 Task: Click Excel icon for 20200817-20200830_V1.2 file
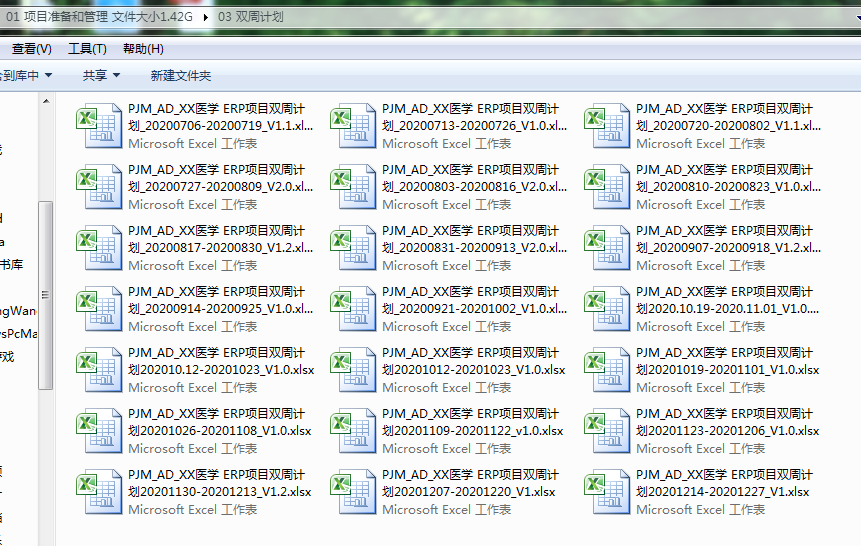click(x=99, y=248)
